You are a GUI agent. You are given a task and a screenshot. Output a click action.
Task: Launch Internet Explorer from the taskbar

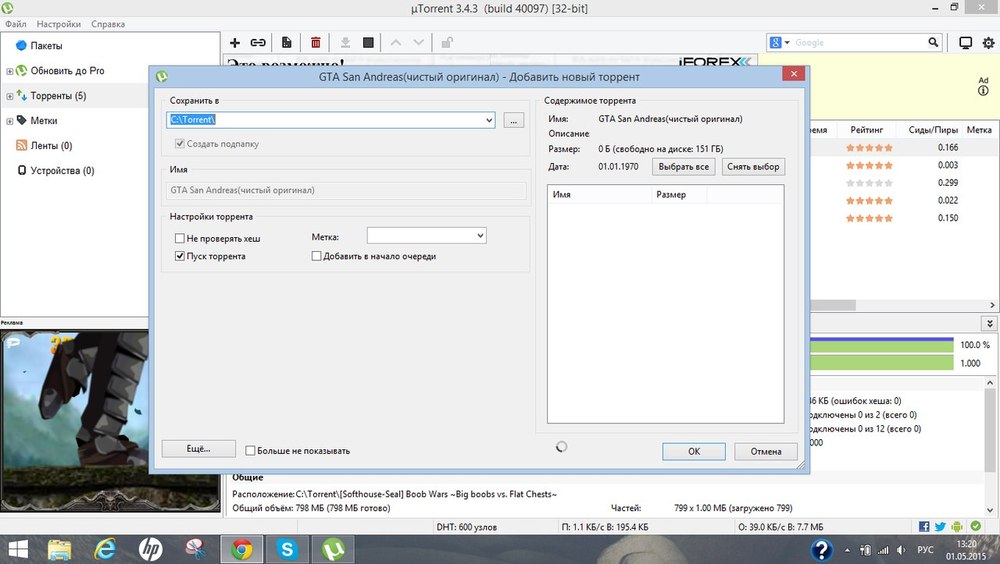pos(105,549)
